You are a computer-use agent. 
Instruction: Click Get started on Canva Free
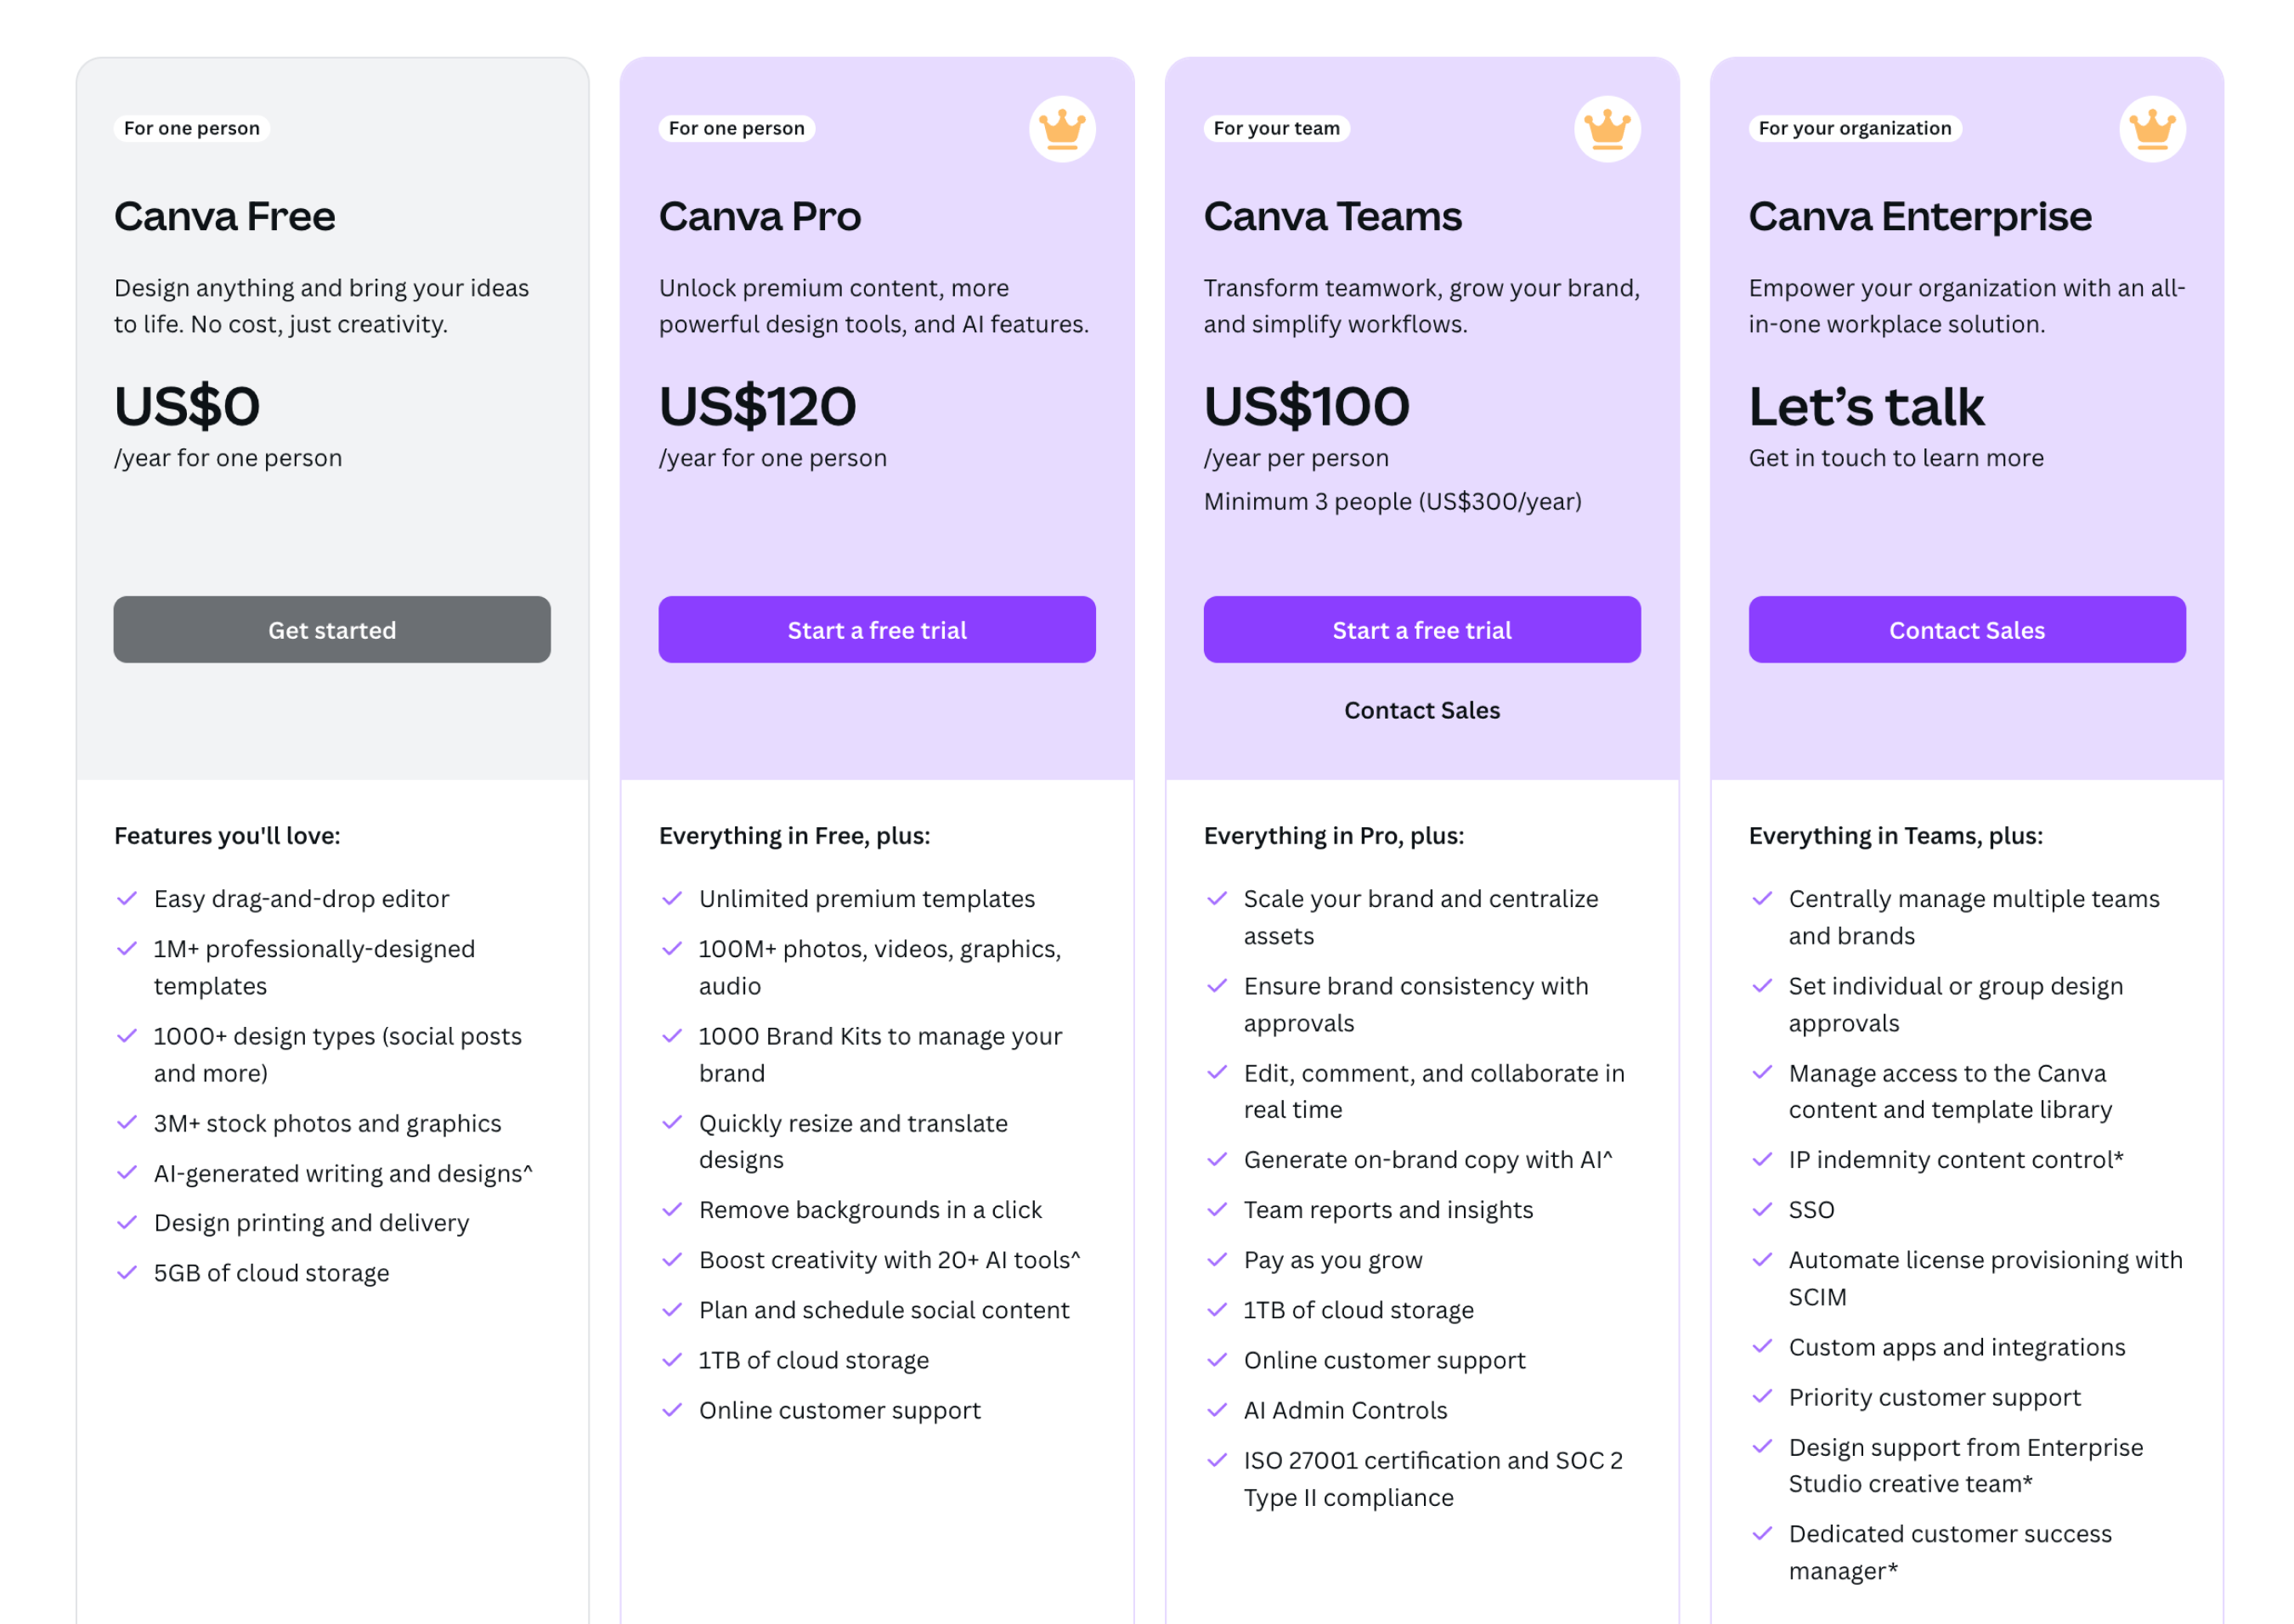[x=331, y=629]
